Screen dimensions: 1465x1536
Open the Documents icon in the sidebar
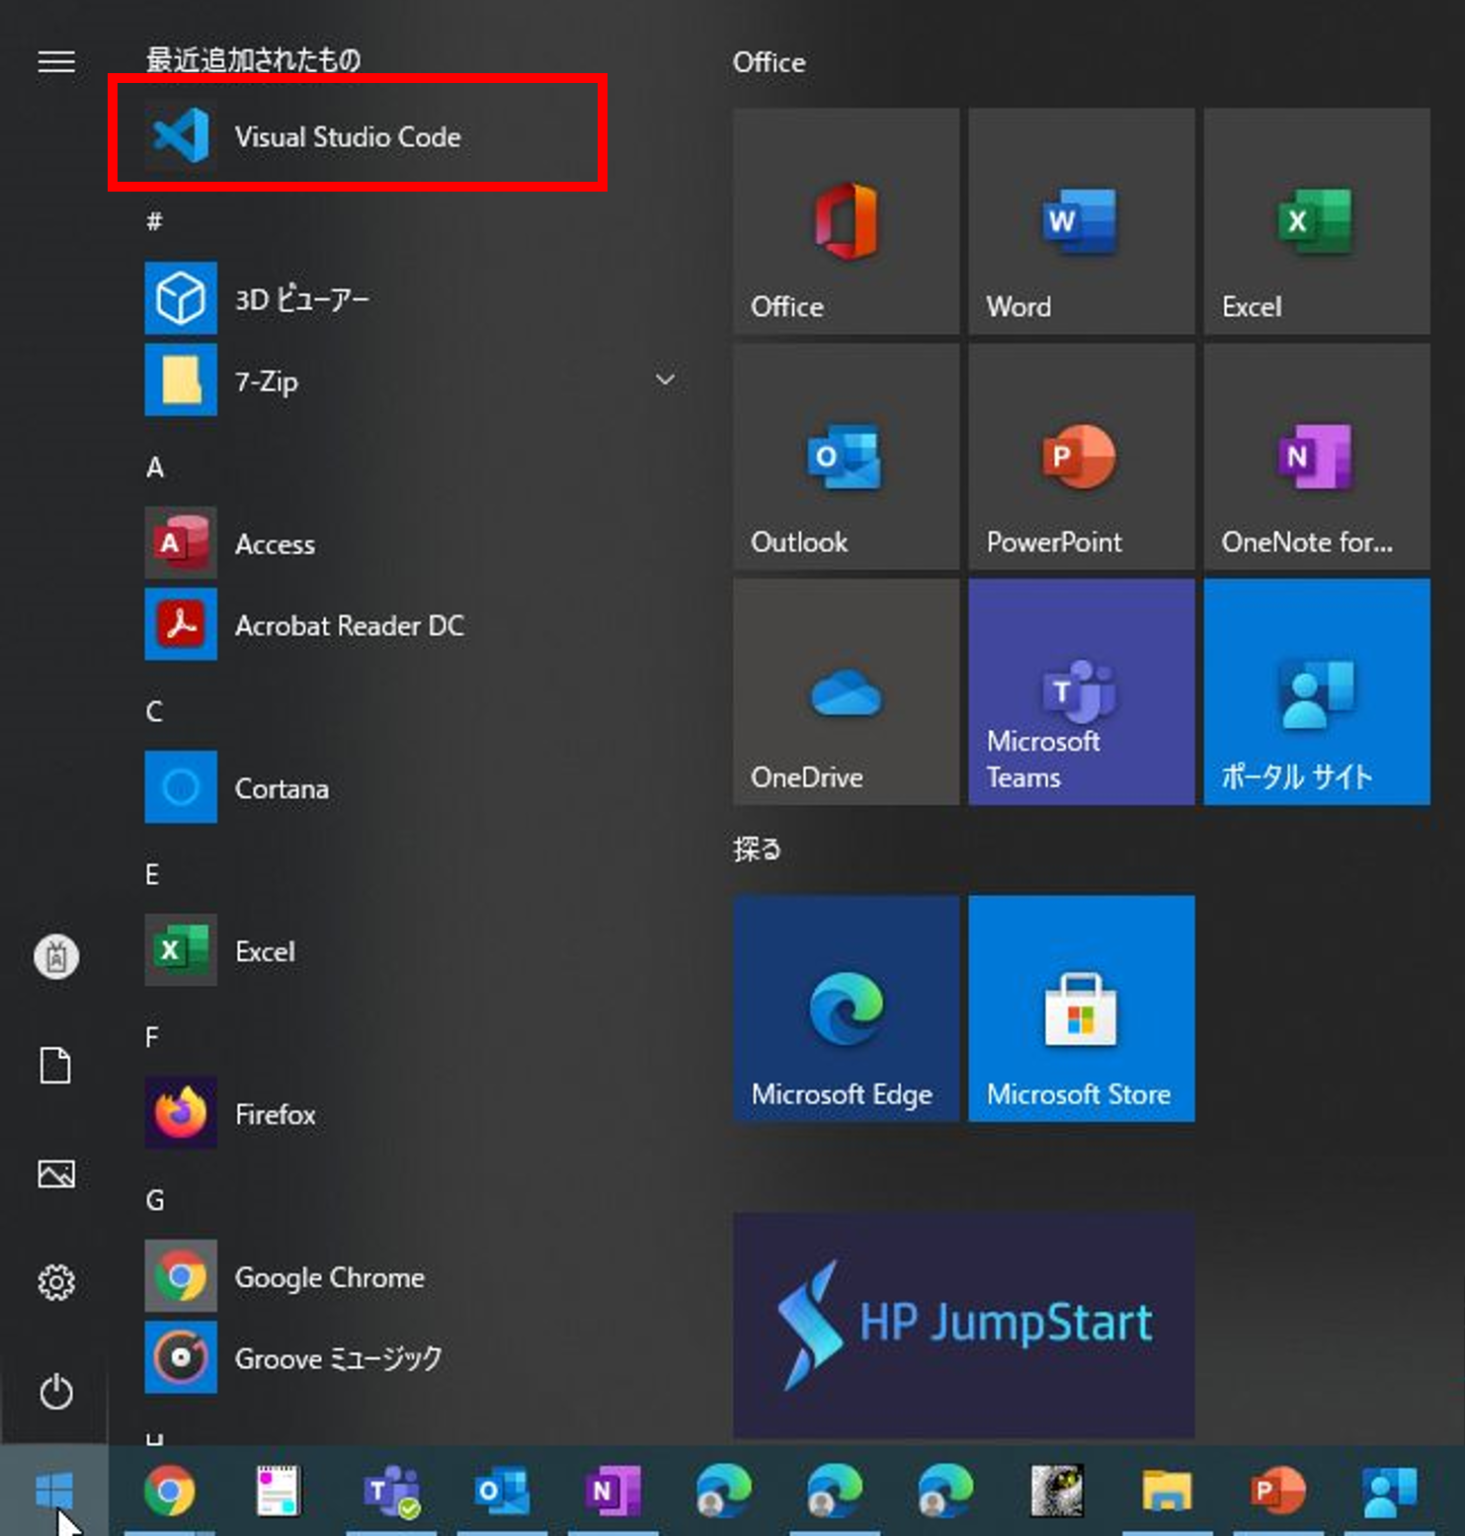[x=55, y=1066]
